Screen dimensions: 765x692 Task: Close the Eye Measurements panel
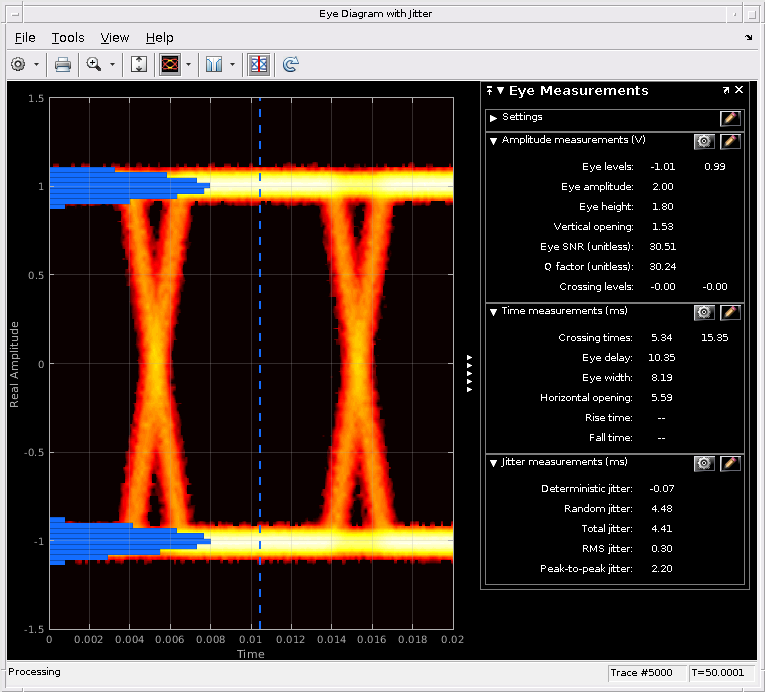(739, 90)
